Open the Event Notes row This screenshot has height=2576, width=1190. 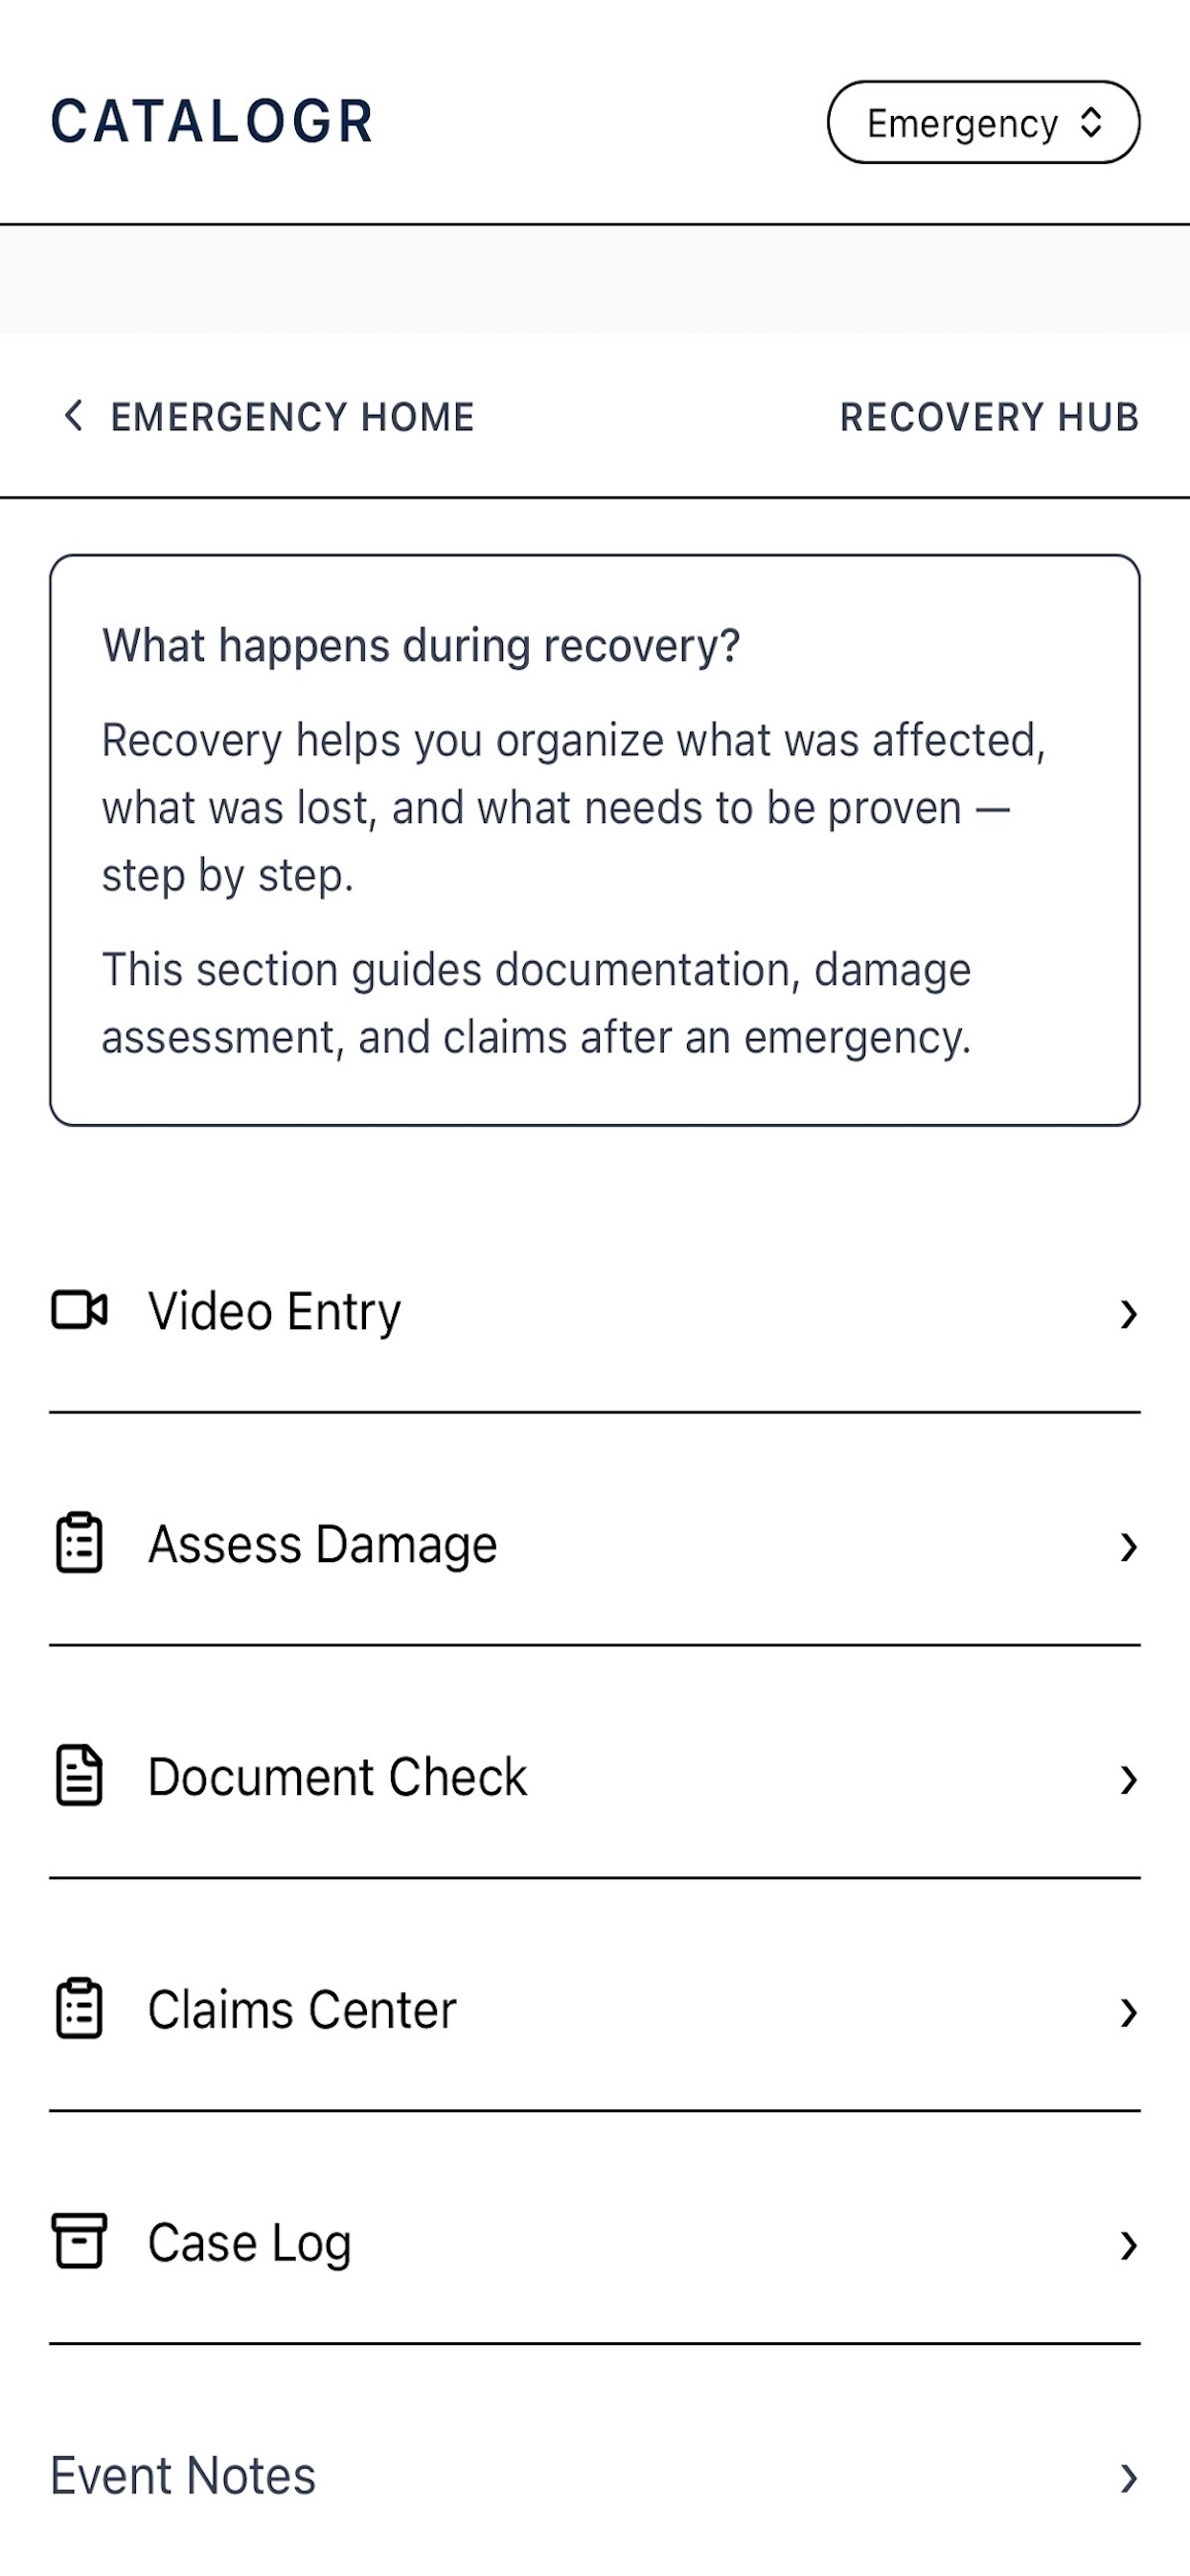[x=595, y=2477]
